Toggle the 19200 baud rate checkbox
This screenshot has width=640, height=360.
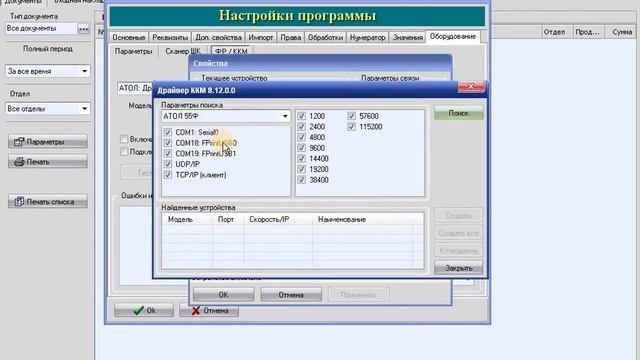point(302,169)
